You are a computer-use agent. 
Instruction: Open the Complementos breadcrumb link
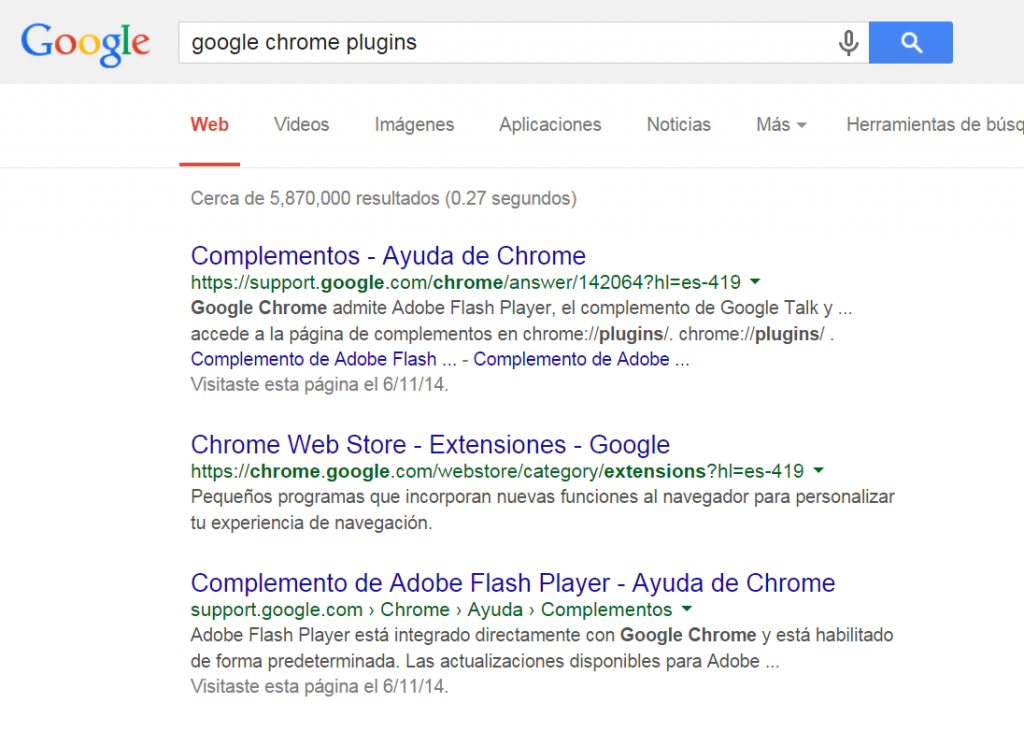[x=607, y=609]
